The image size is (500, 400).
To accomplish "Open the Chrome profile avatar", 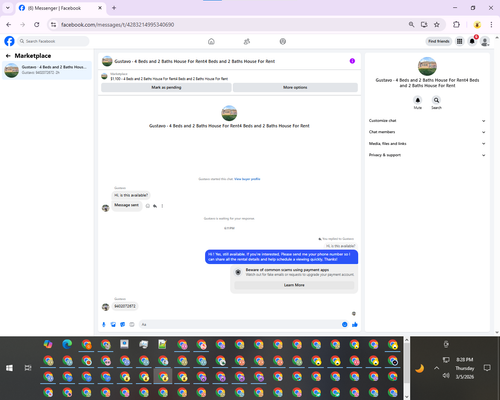I will 477,24.
